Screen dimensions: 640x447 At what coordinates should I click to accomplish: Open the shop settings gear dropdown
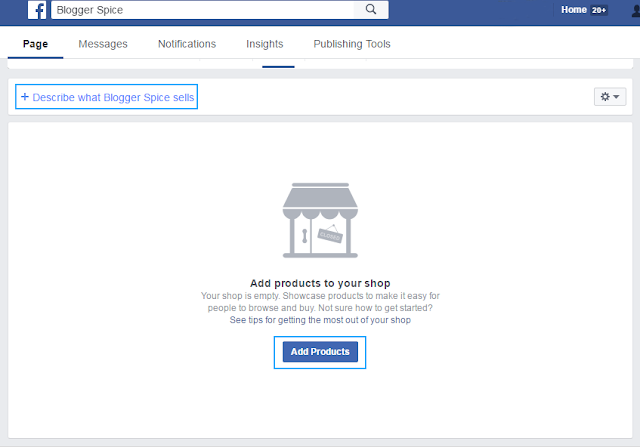[610, 97]
